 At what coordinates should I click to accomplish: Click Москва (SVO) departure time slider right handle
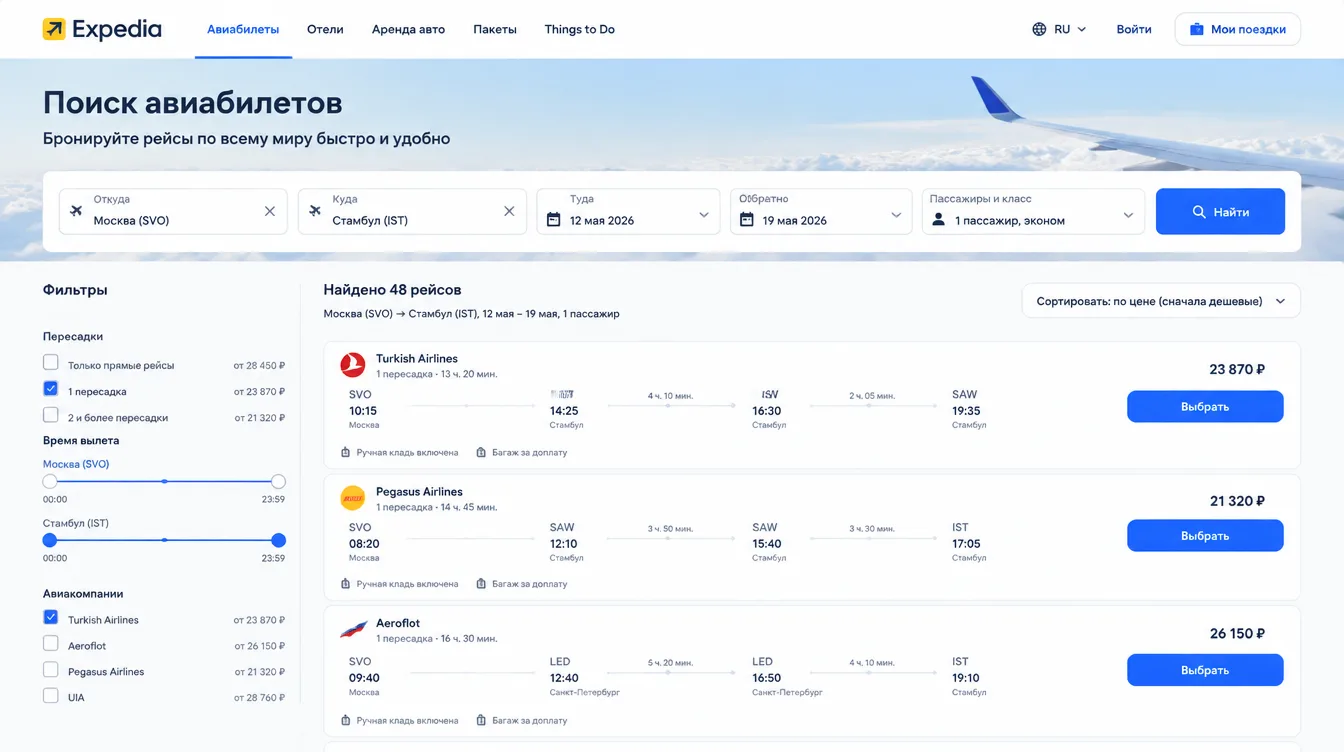pos(278,481)
